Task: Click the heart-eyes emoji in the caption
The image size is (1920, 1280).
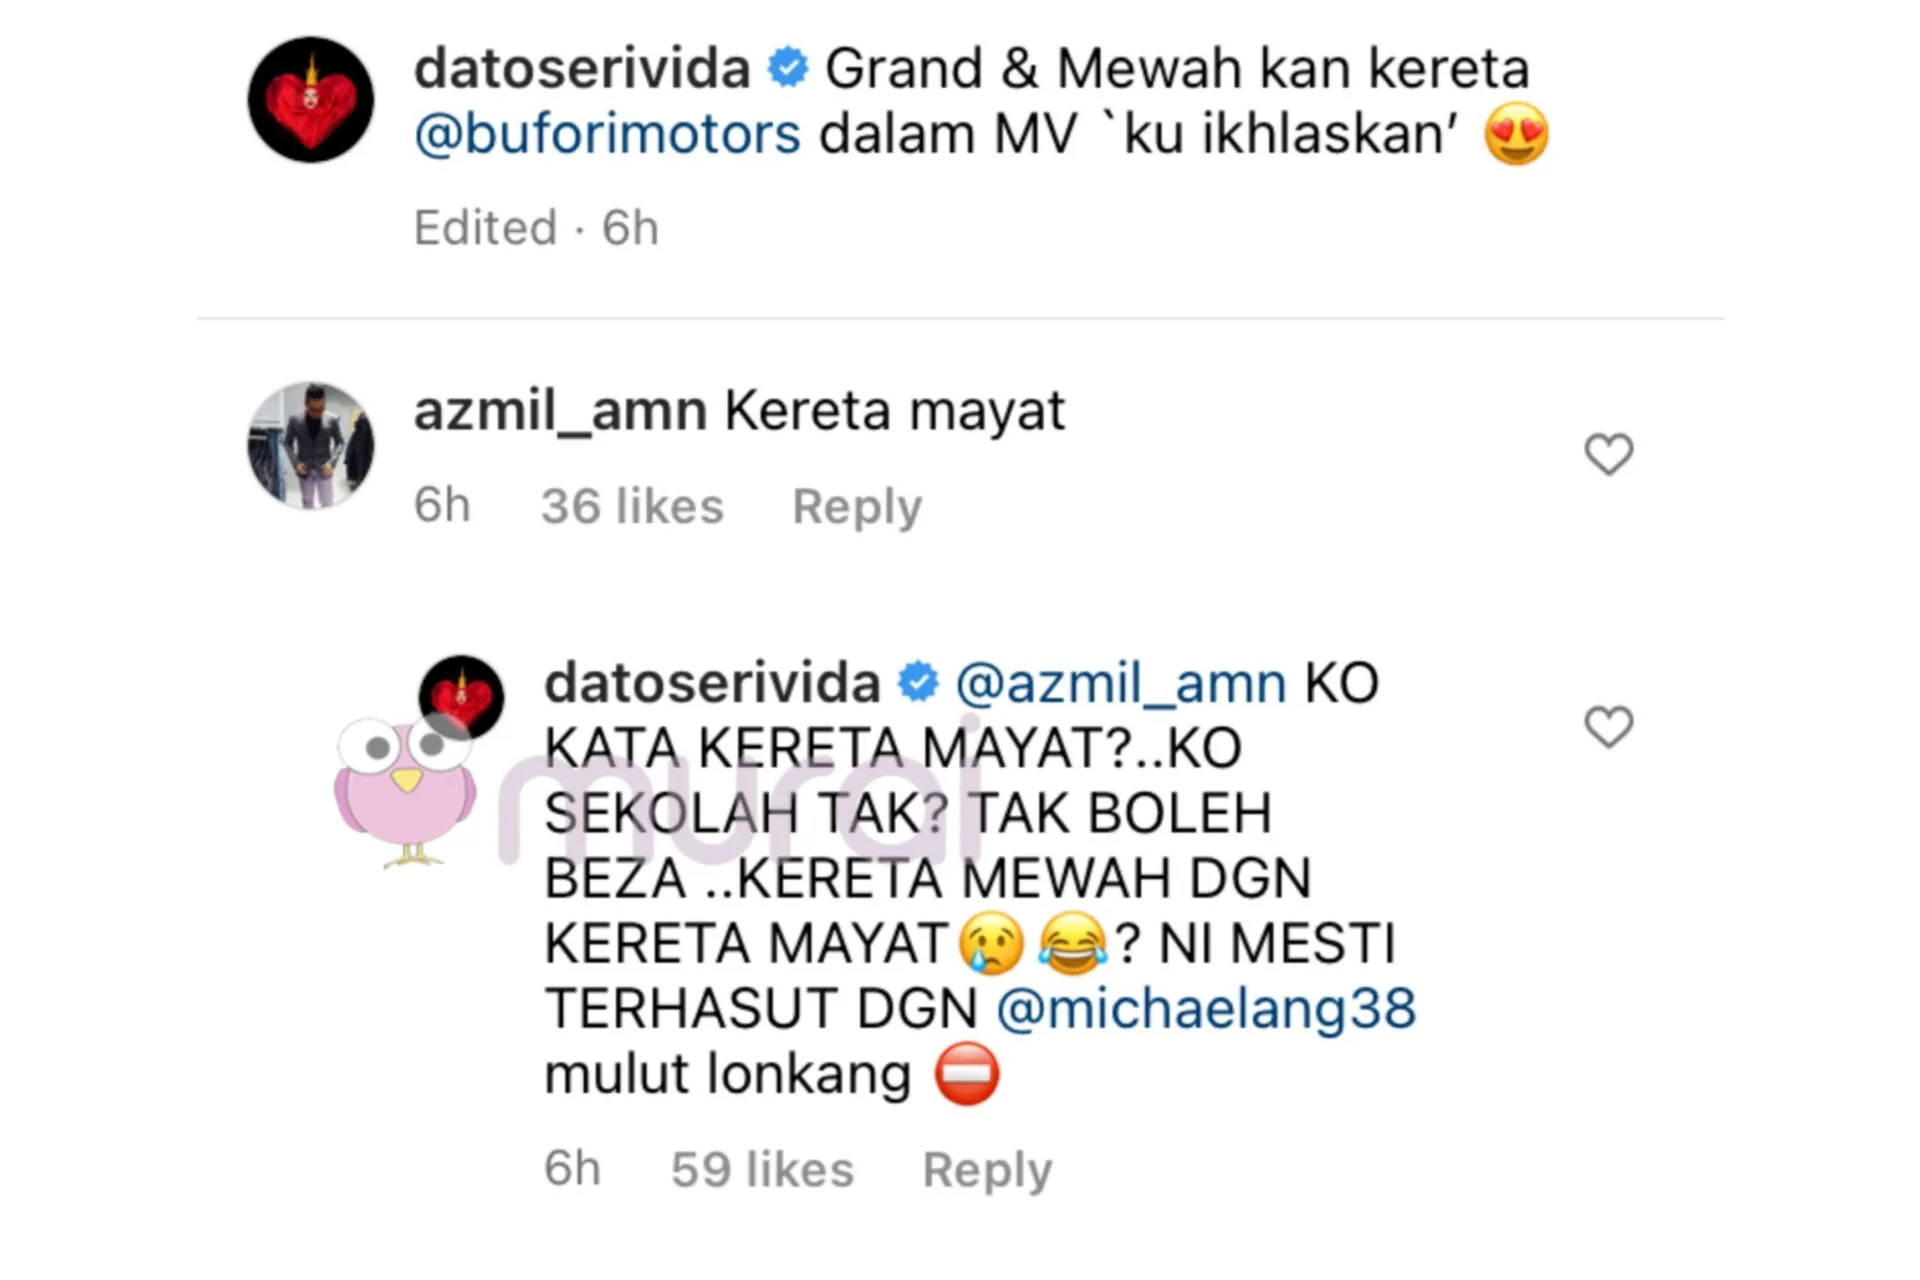Action: 1516,135
